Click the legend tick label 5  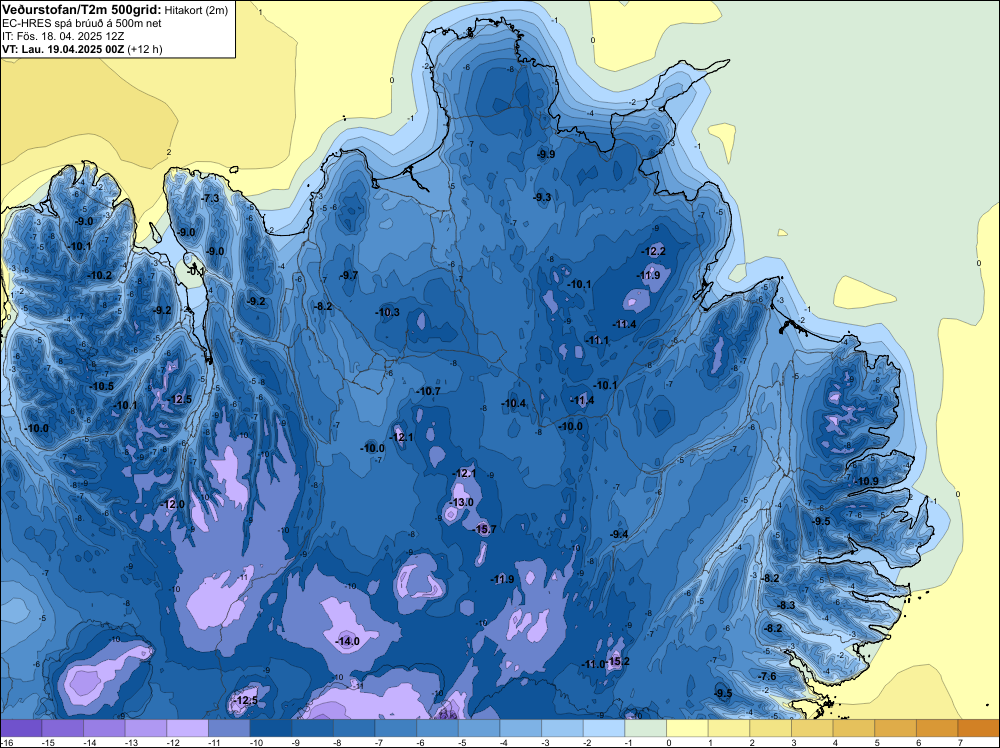pyautogui.click(x=877, y=743)
